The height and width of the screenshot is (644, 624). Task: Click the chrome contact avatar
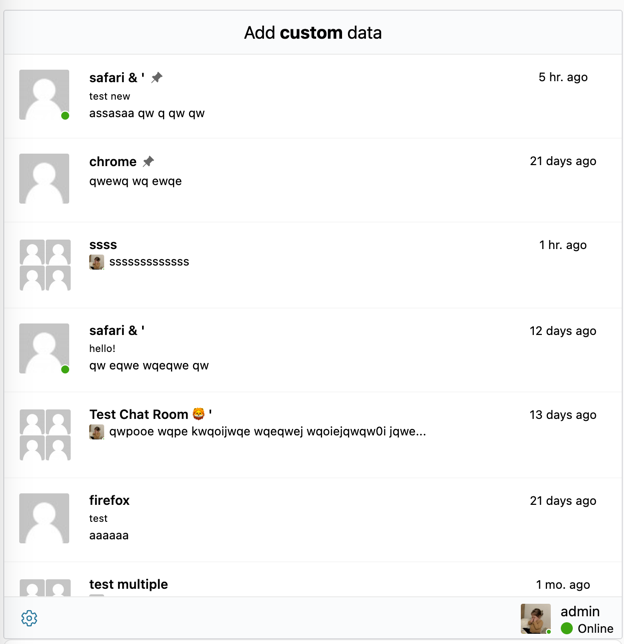[x=45, y=179]
